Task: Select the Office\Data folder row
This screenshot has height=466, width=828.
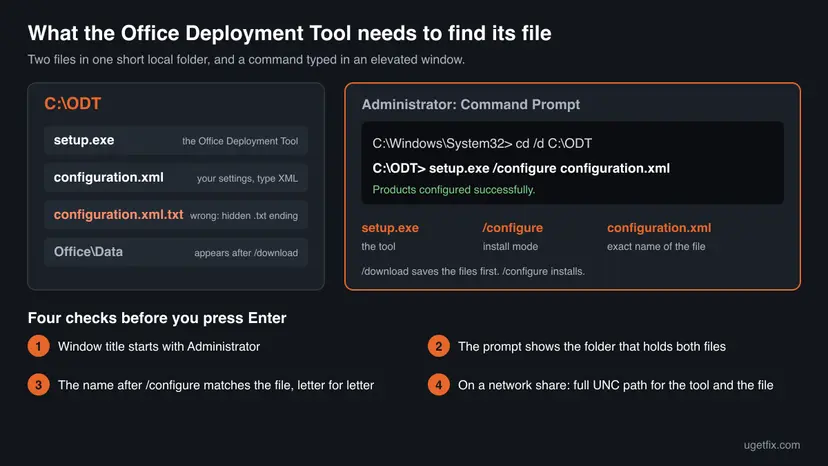Action: click(x=176, y=252)
